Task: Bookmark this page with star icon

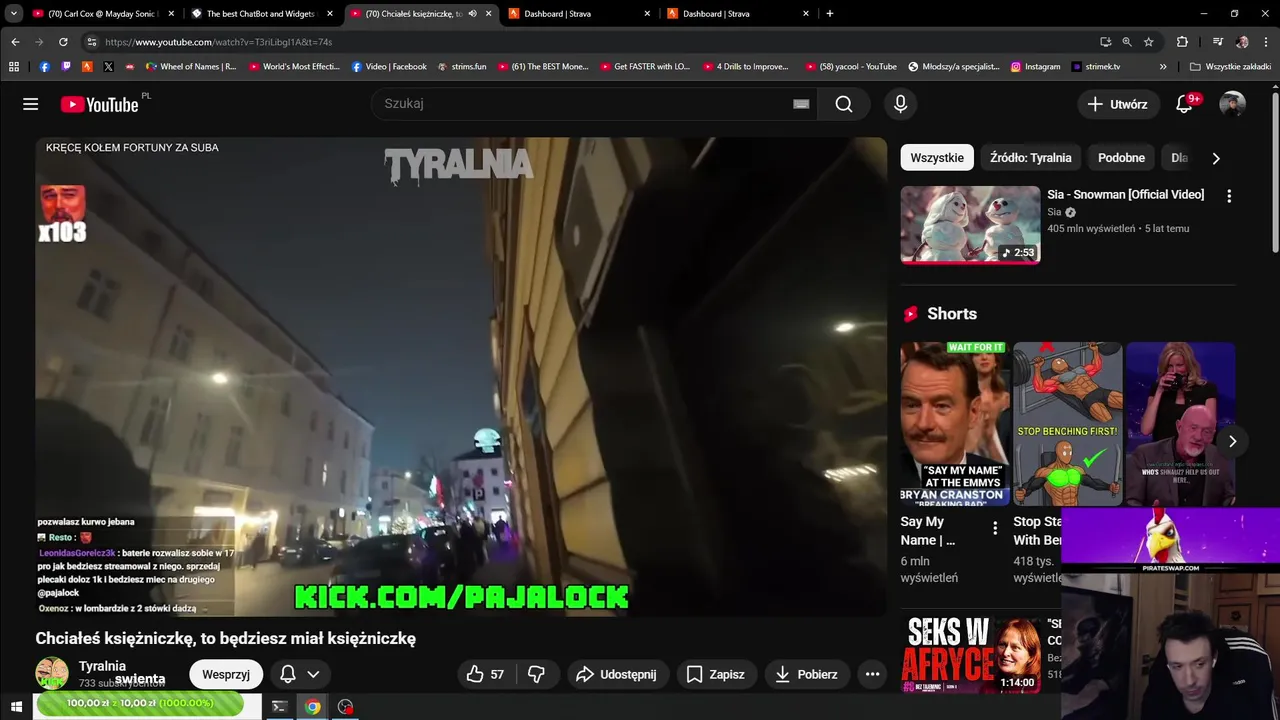Action: pyautogui.click(x=1149, y=42)
